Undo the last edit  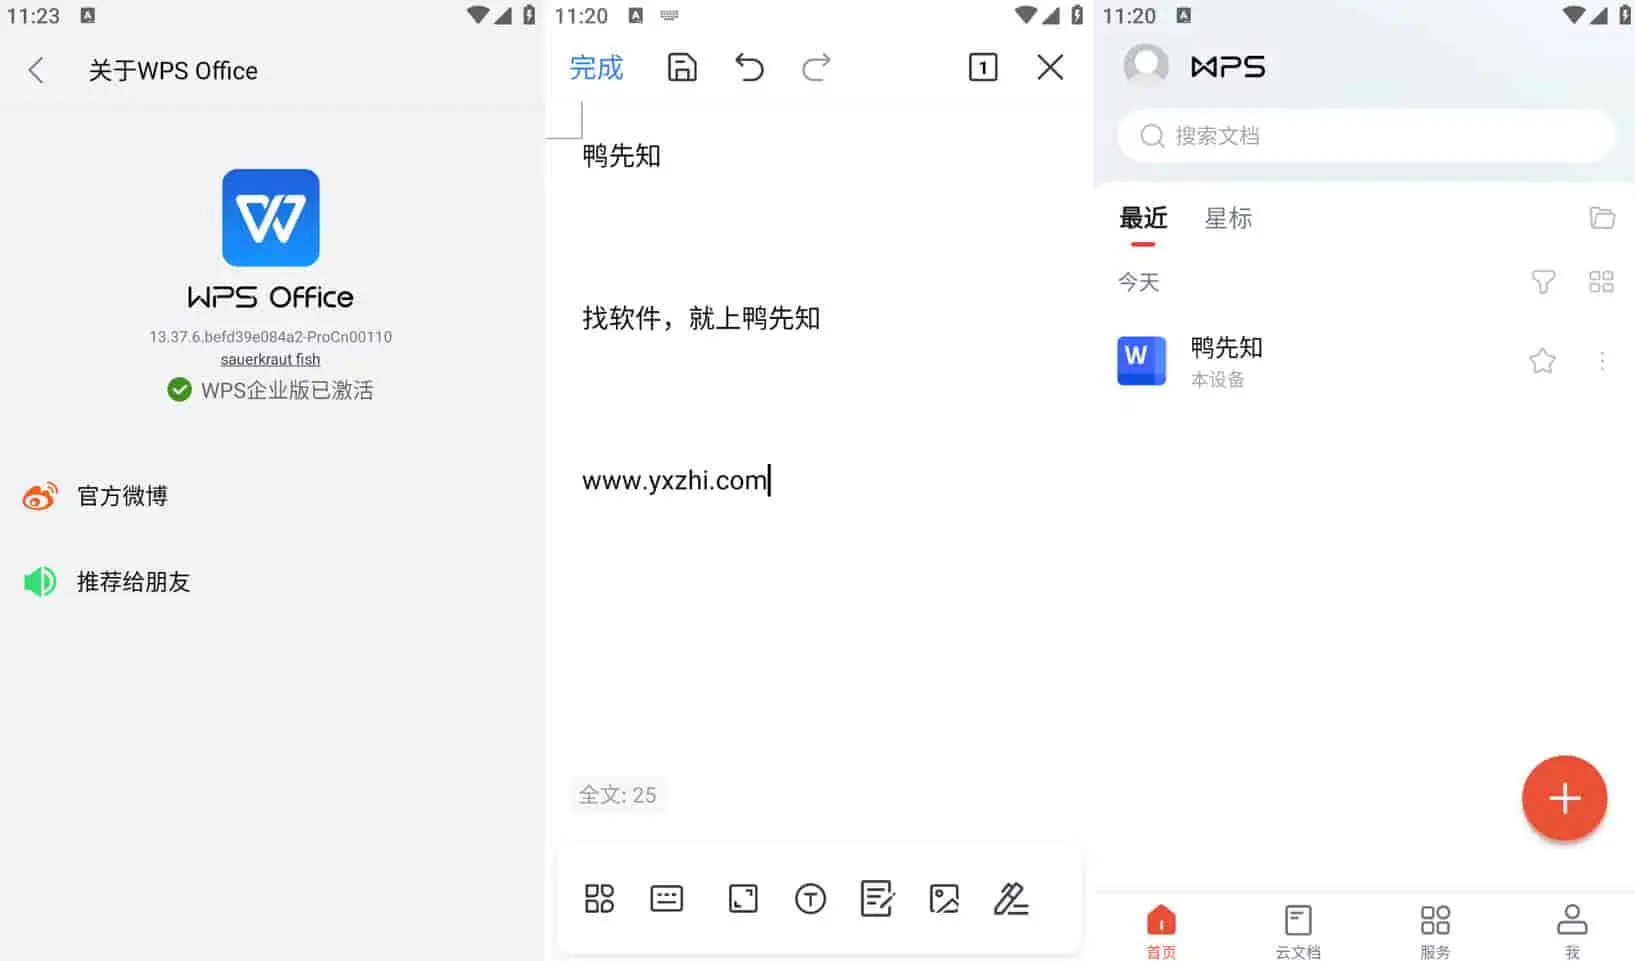(749, 67)
